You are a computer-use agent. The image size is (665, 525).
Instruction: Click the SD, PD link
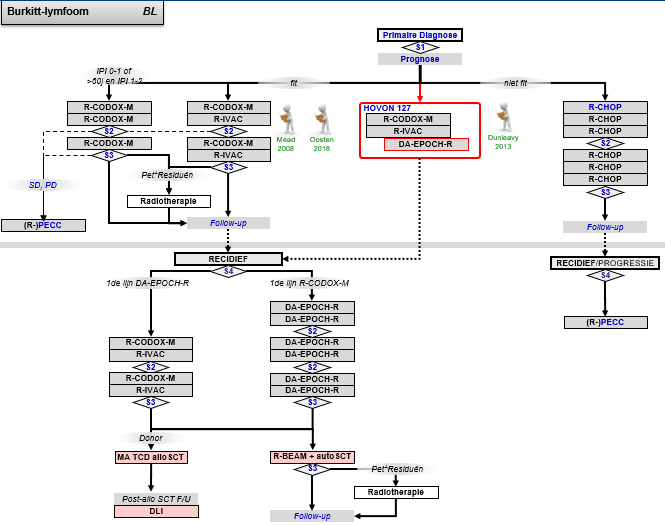(42, 185)
